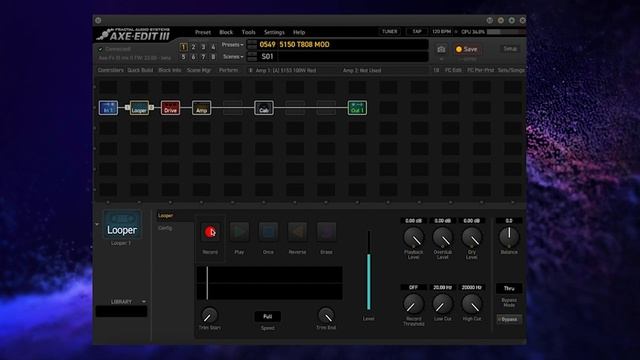
Task: Click the looper Level meter slider
Action: (369, 270)
